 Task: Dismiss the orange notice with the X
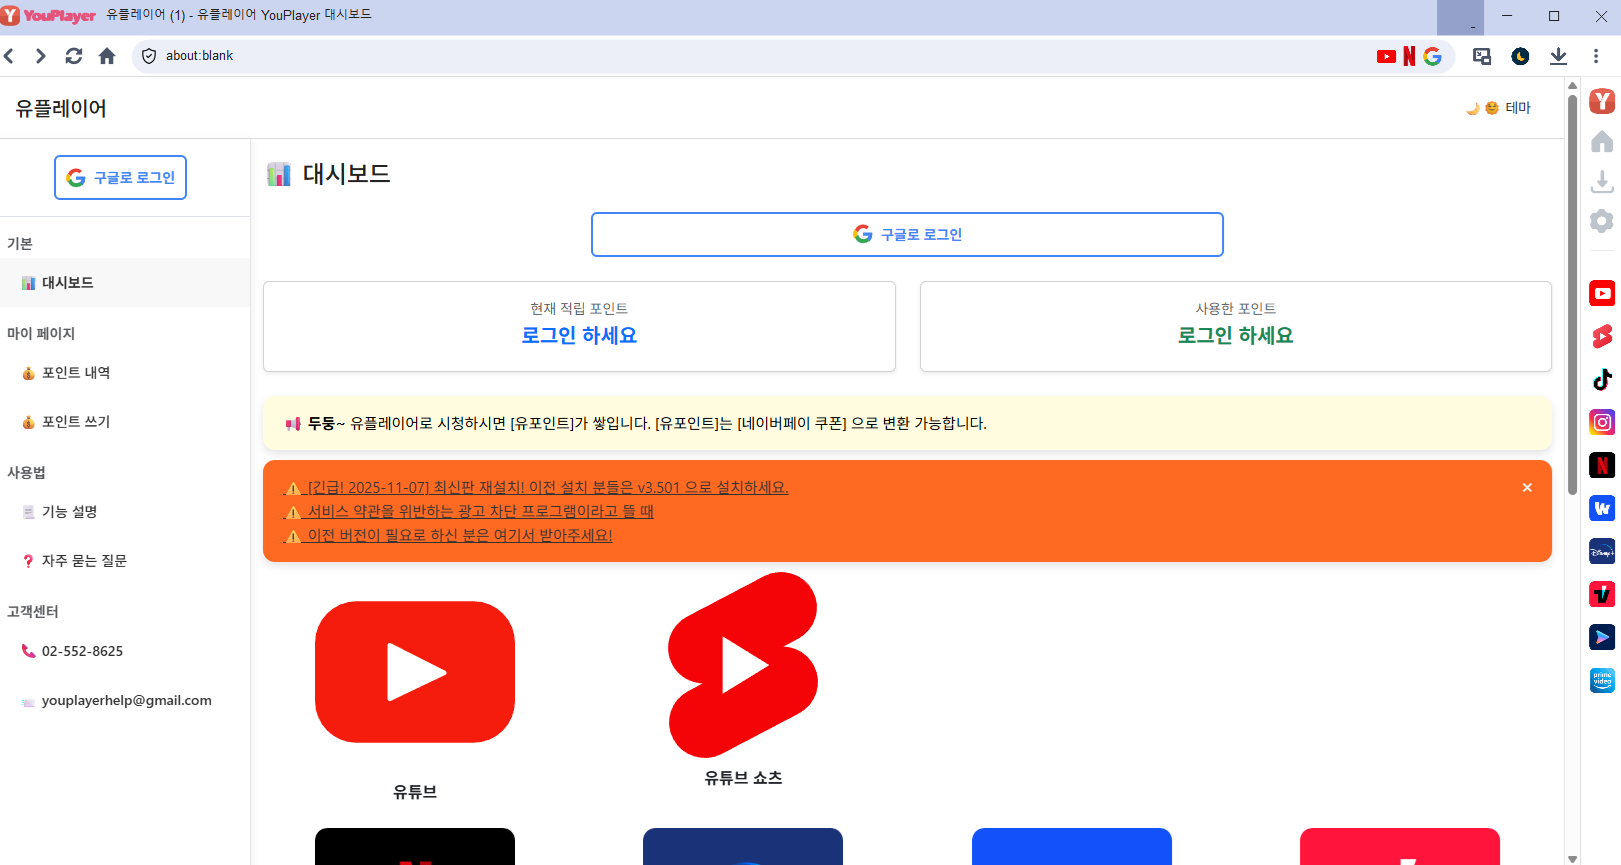(1527, 488)
